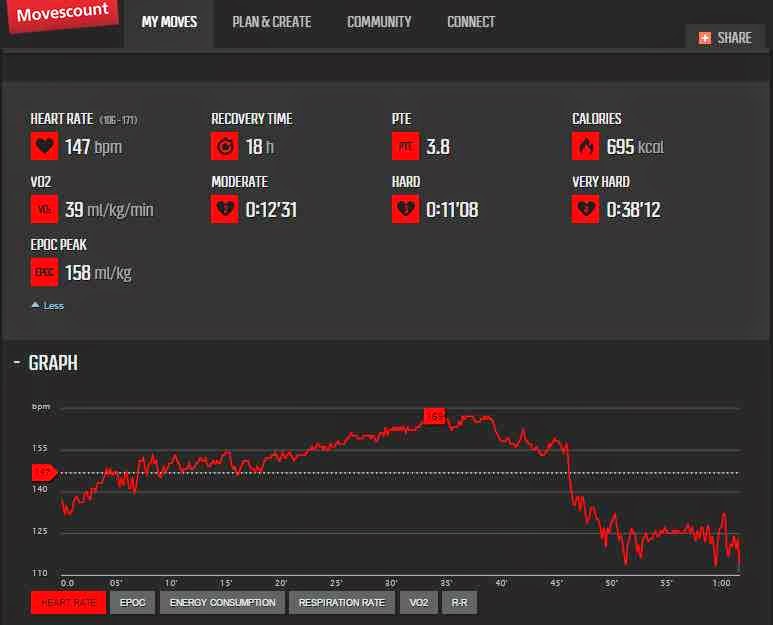
Task: Click the 3.8 PTE value
Action: (438, 146)
